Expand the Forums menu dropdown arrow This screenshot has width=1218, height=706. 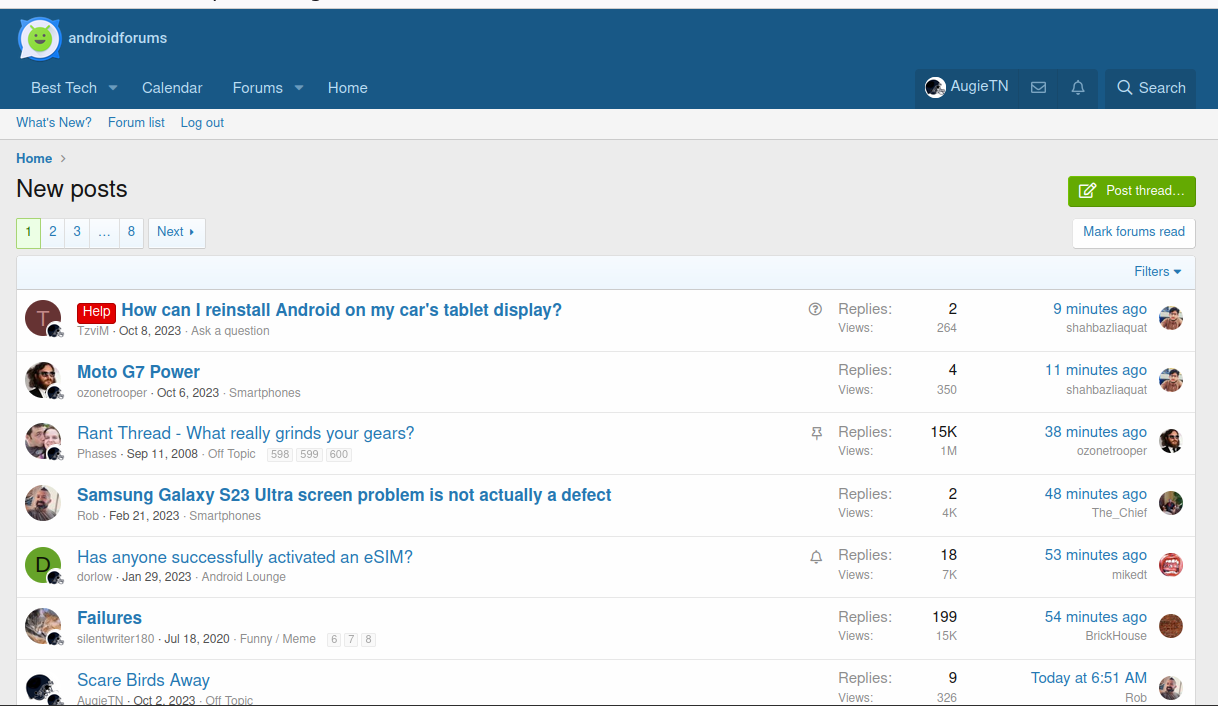298,88
